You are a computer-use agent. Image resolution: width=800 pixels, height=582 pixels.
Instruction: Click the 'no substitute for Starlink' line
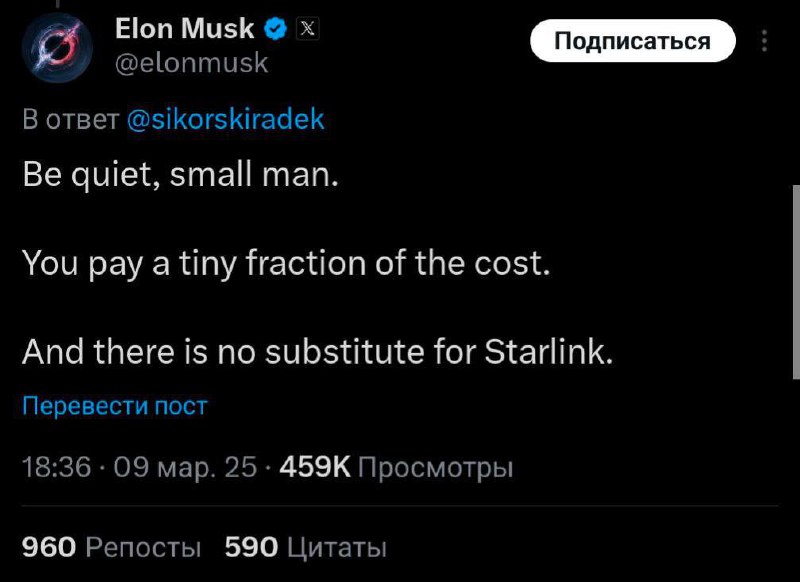pyautogui.click(x=316, y=352)
